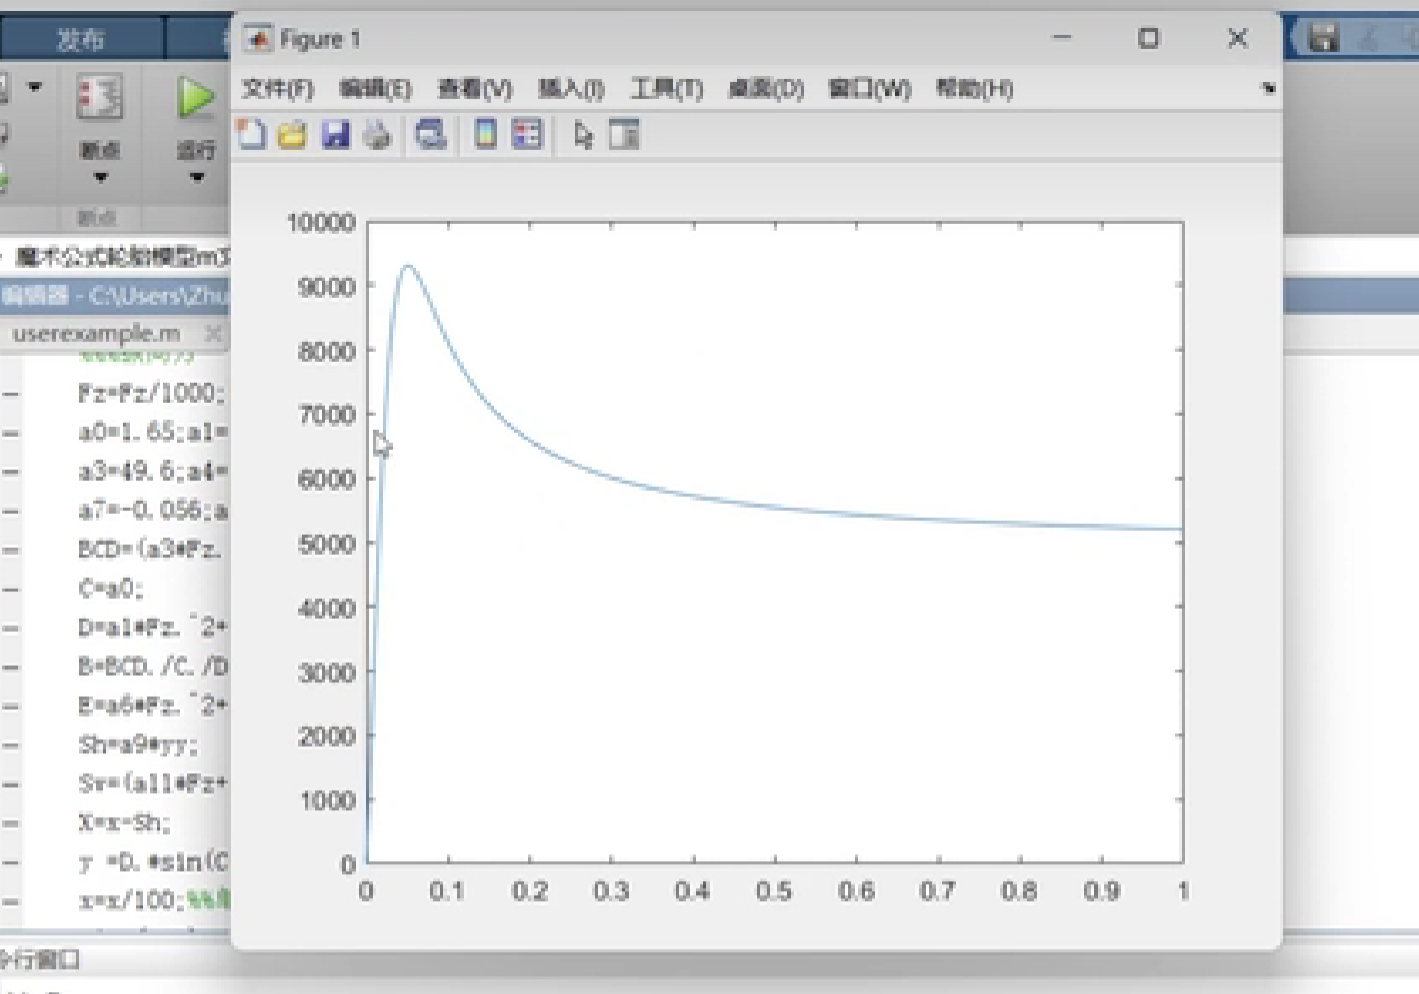
Task: Open the 窗口(W) menu in Figure 1
Action: (869, 89)
